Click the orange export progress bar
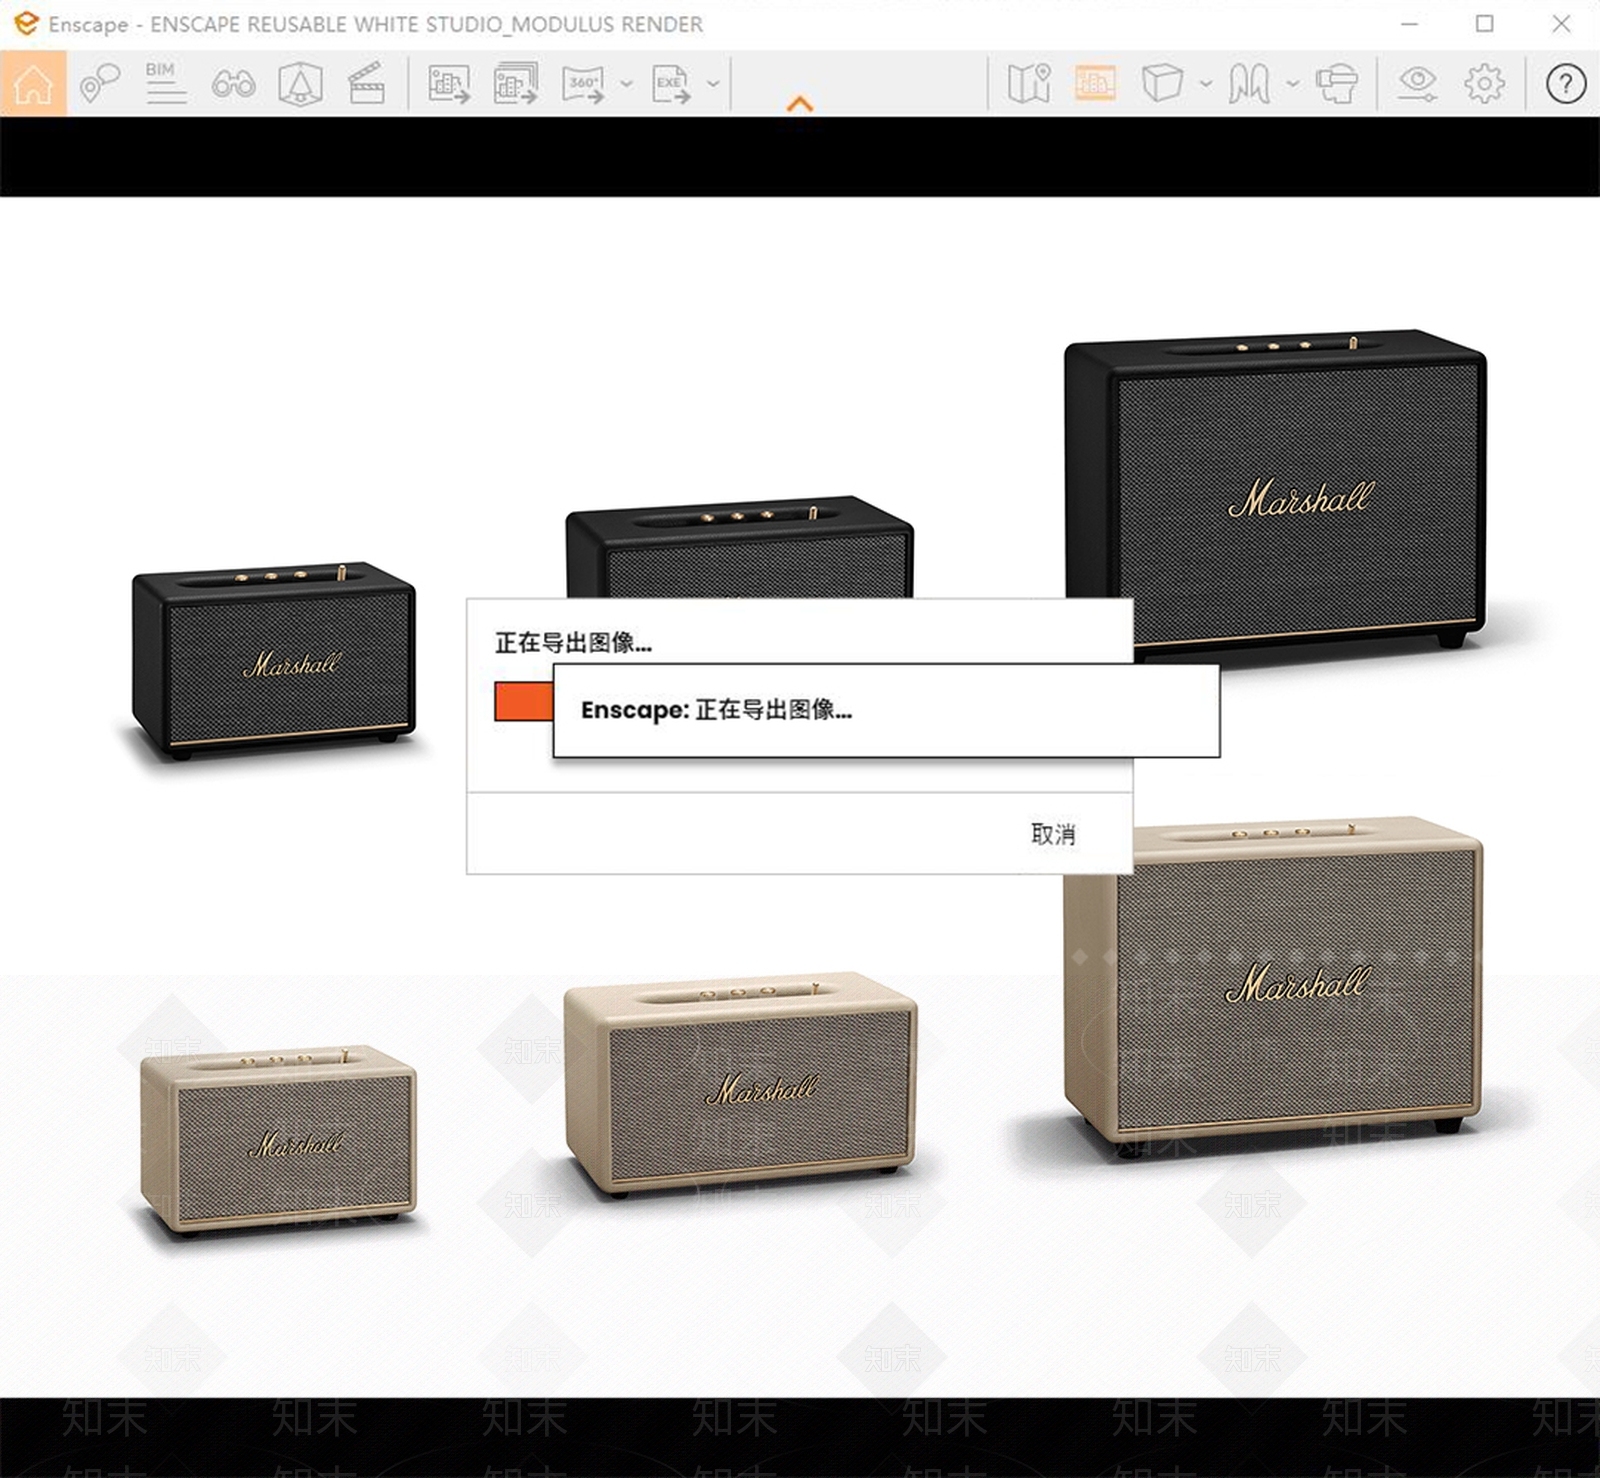Viewport: 1600px width, 1478px height. pos(524,702)
